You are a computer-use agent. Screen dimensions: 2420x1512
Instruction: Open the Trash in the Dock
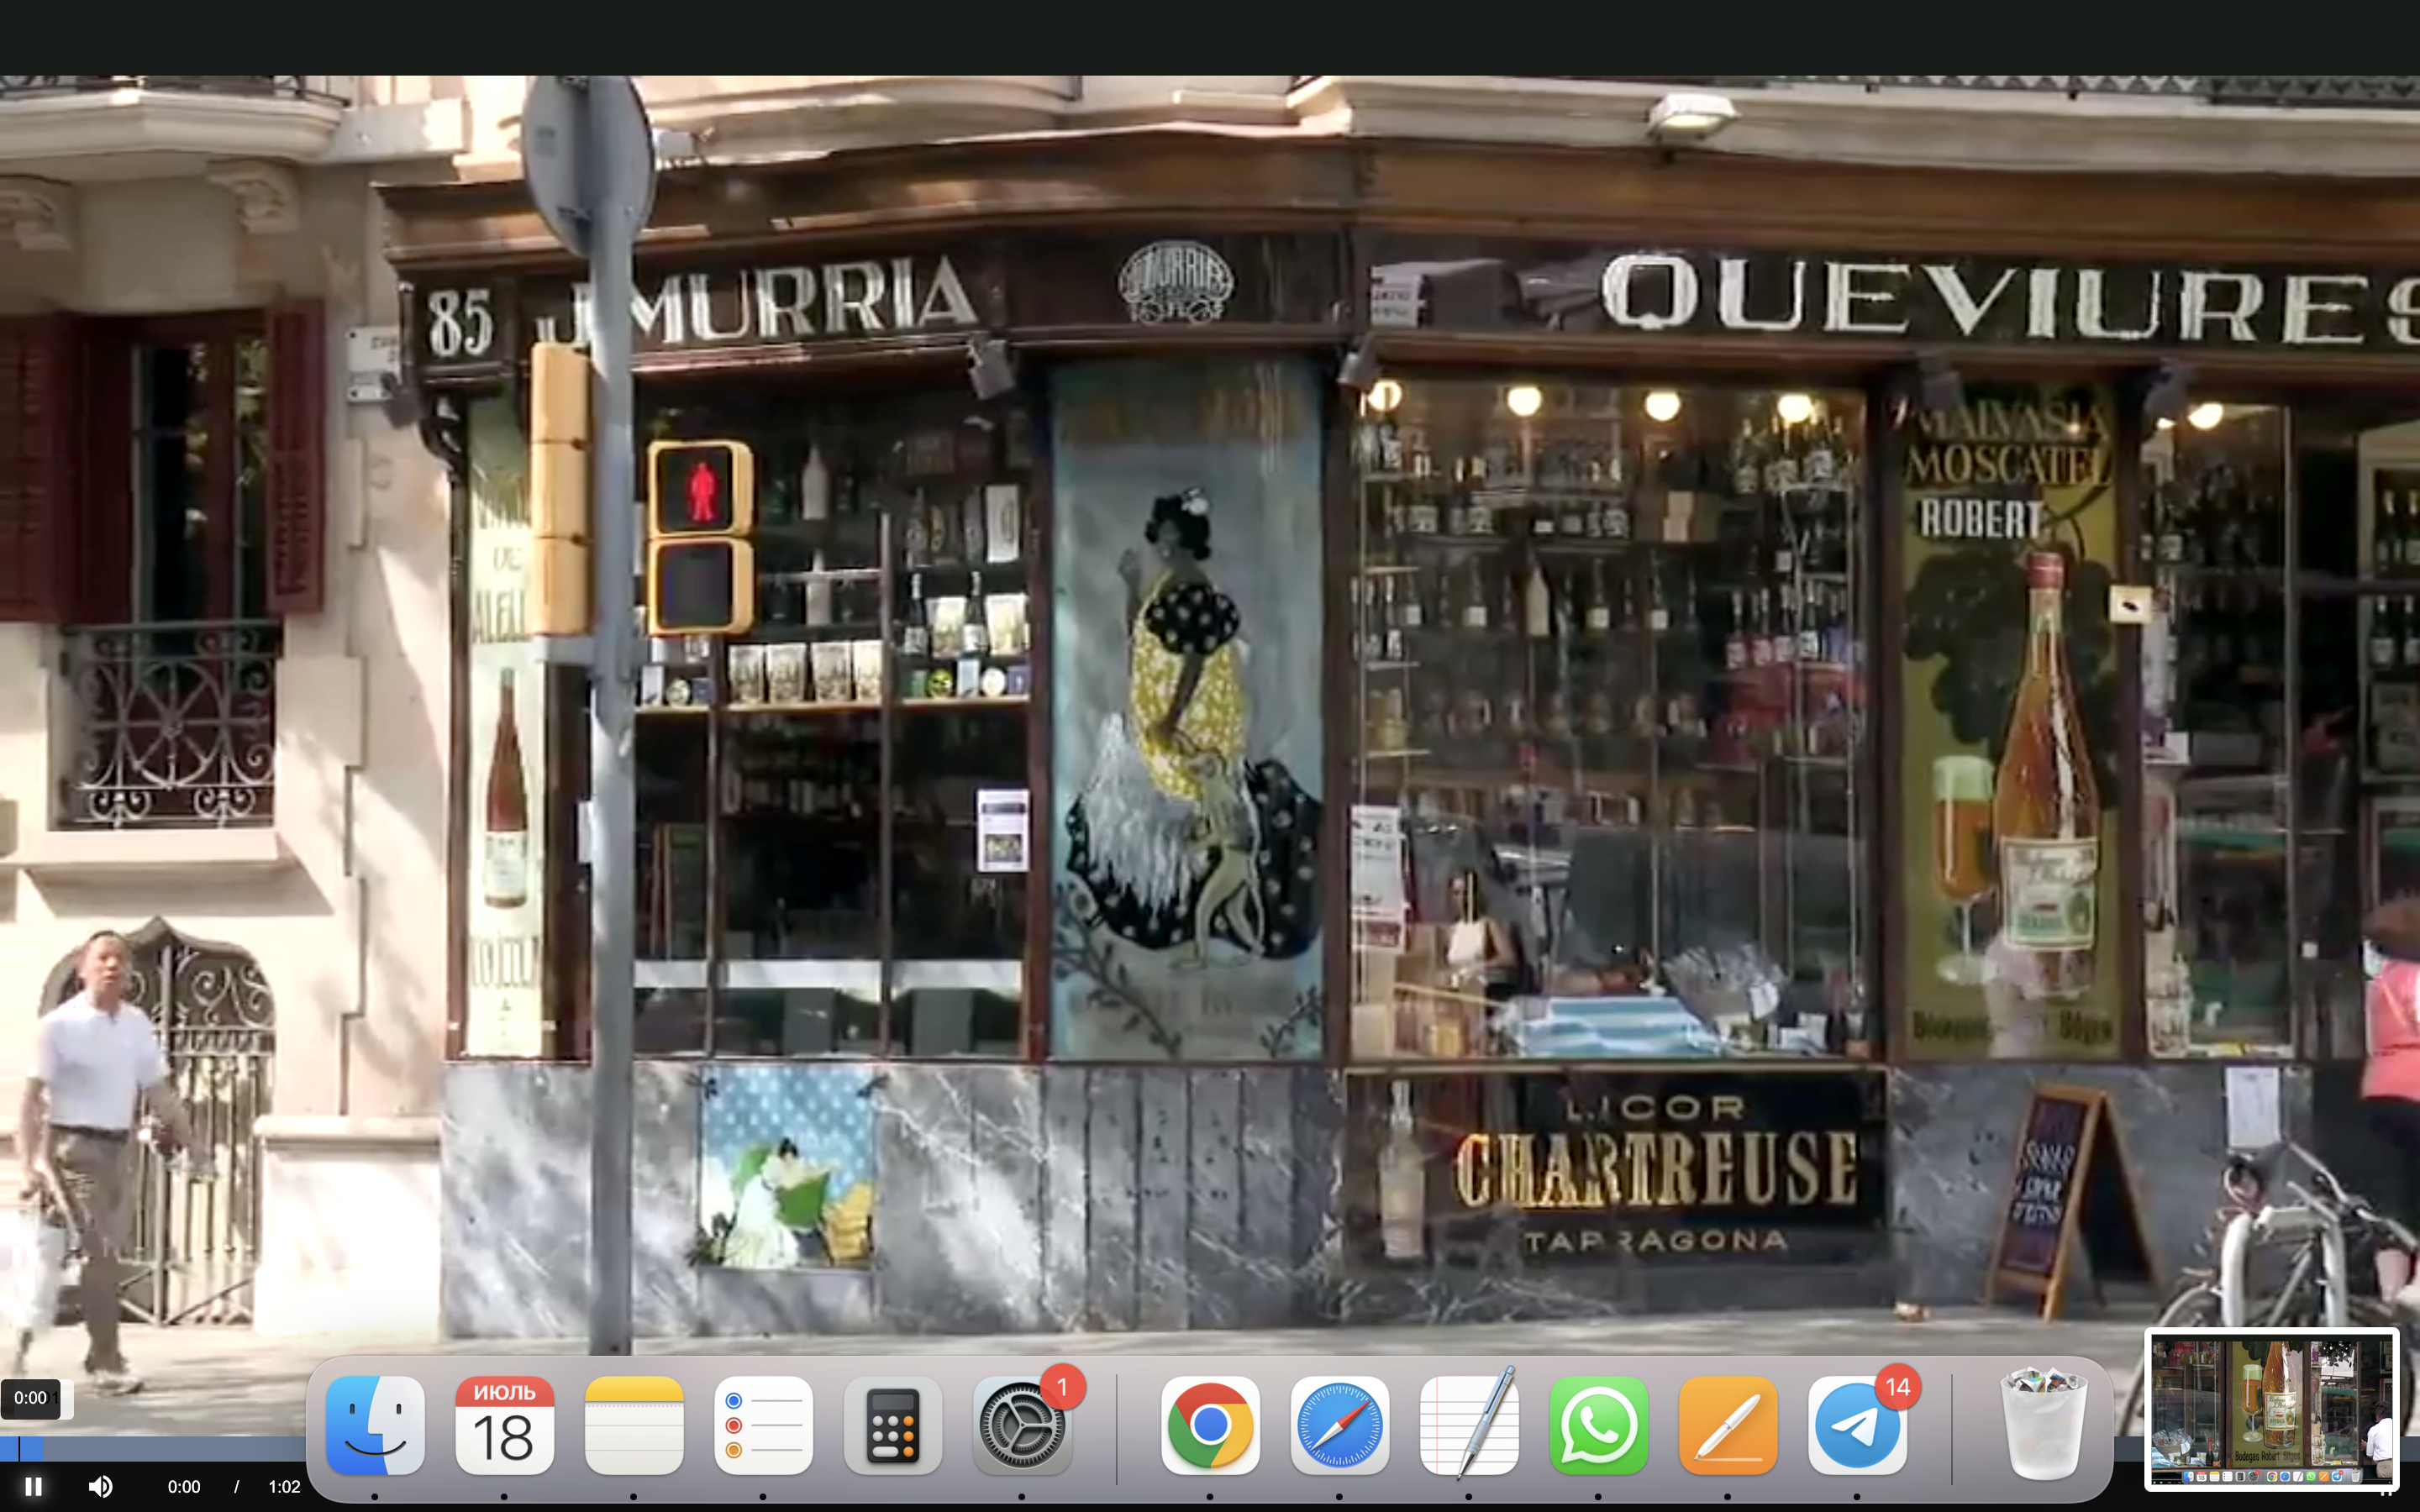pos(2043,1425)
